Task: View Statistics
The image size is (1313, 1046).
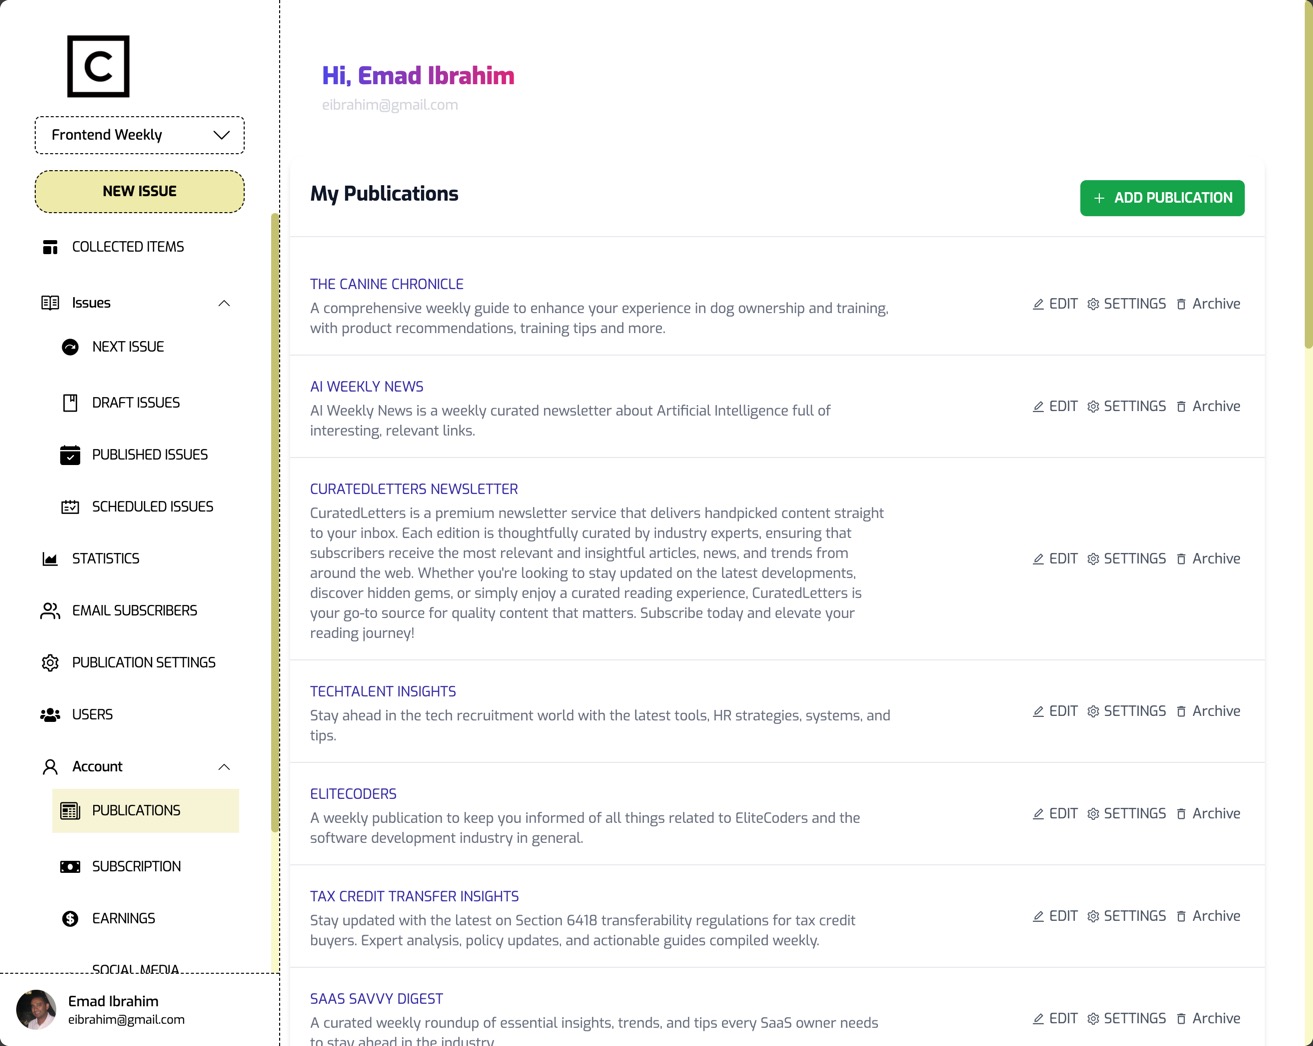Action: (105, 558)
